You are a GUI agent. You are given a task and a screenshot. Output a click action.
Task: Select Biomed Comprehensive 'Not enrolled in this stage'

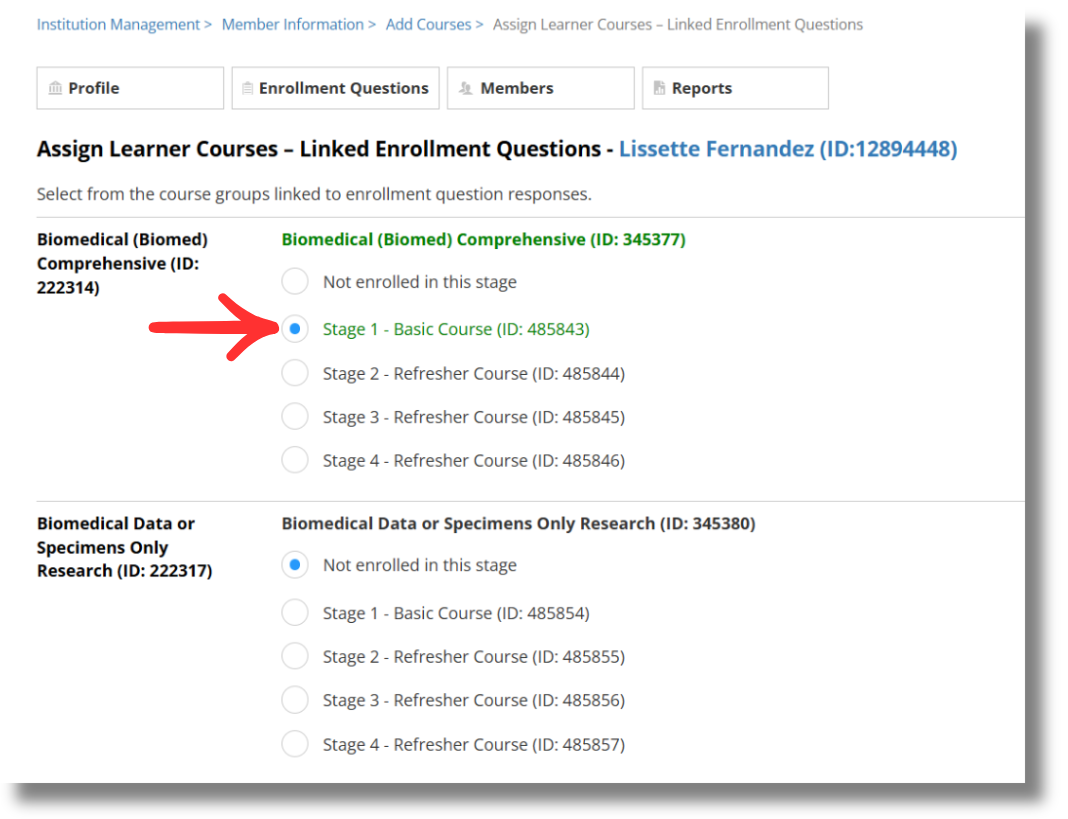tap(295, 281)
